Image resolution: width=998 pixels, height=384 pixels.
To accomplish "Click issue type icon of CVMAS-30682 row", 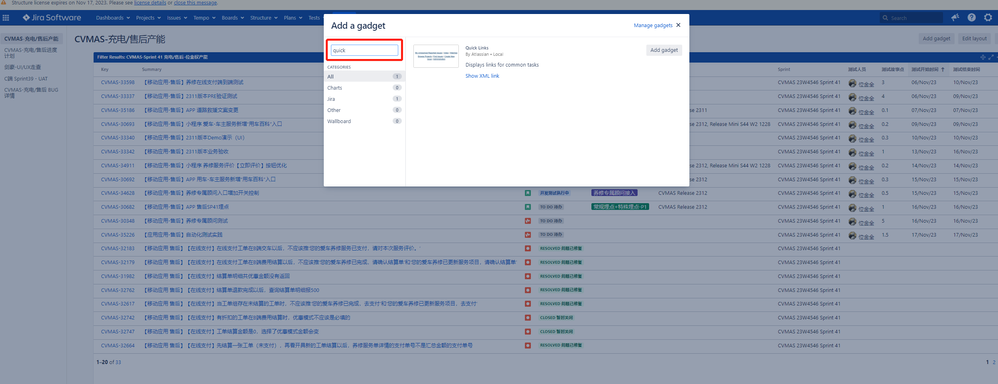I will pyautogui.click(x=528, y=207).
